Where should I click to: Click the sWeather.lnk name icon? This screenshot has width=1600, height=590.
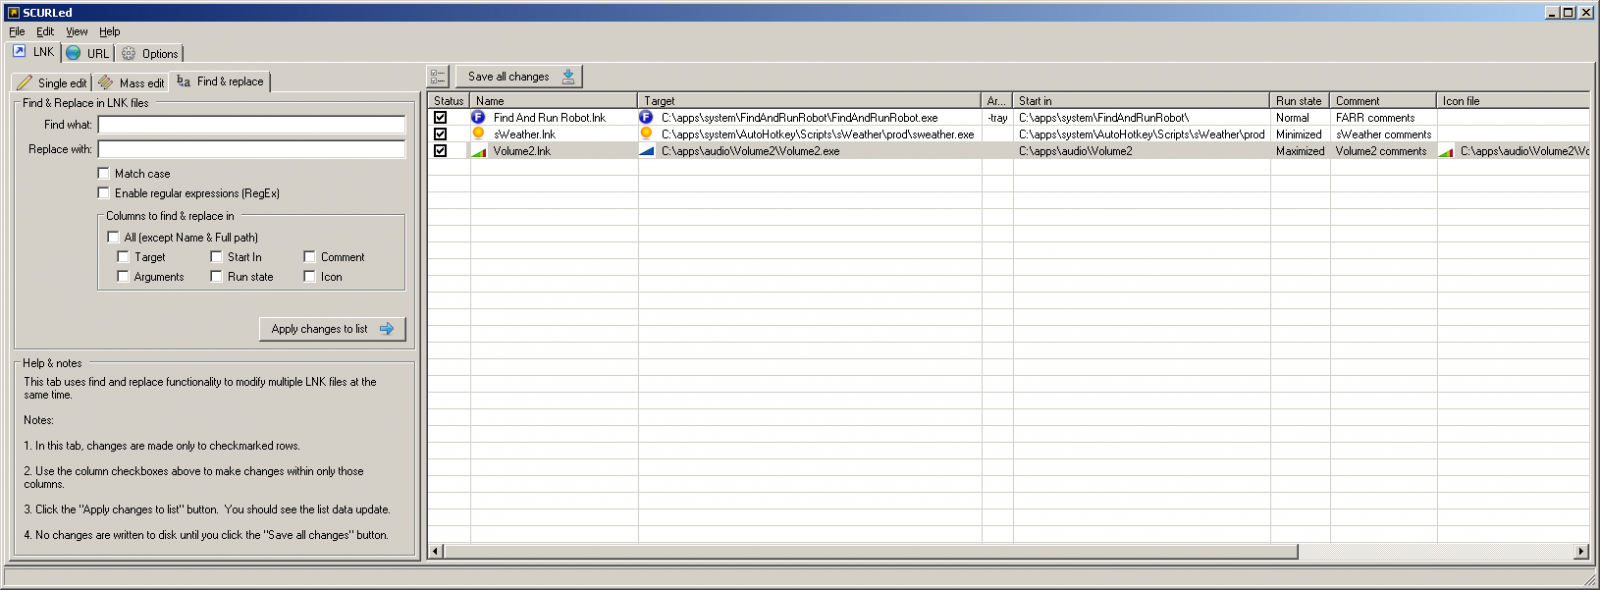pos(478,133)
